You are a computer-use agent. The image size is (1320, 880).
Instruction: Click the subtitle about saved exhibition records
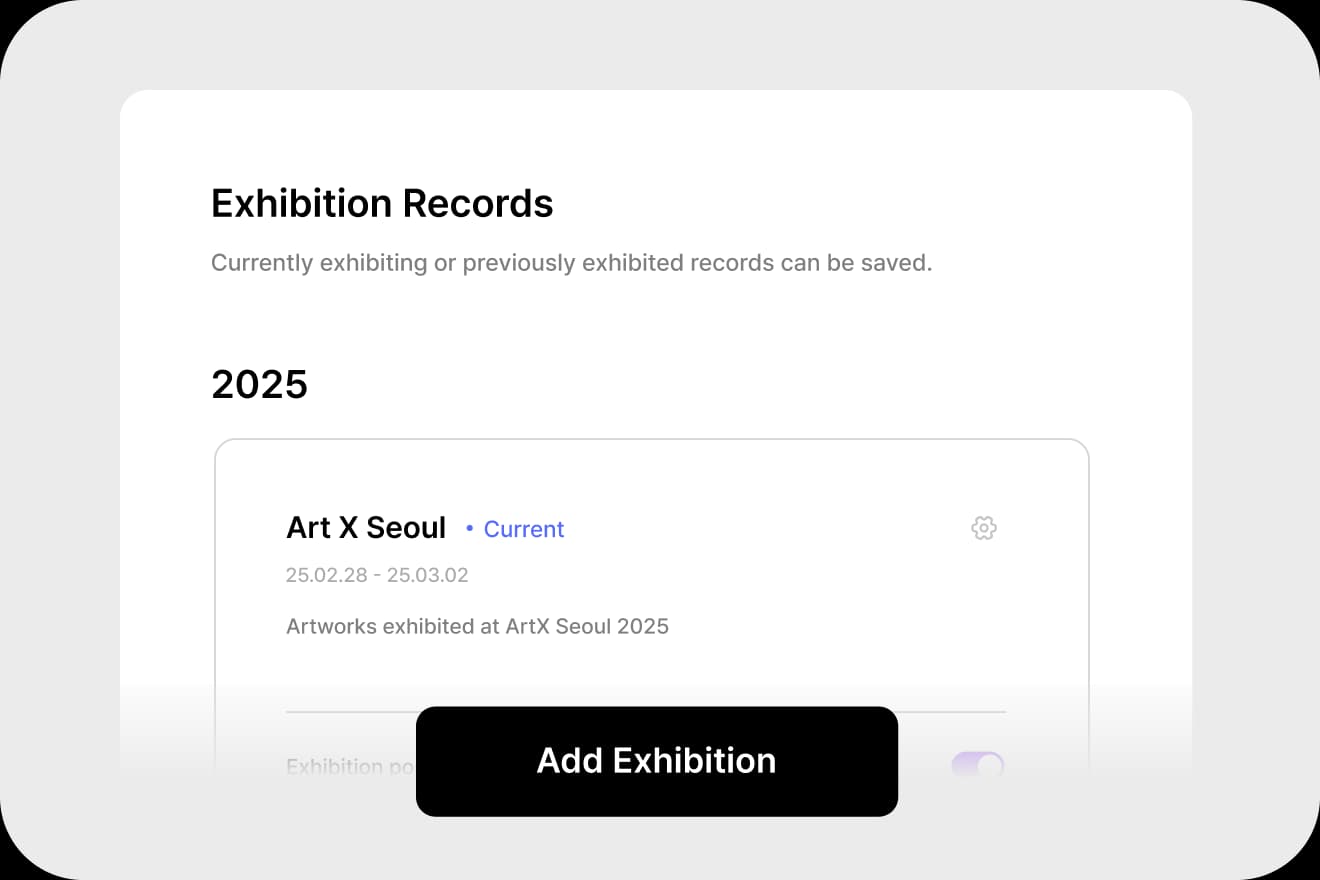(571, 263)
